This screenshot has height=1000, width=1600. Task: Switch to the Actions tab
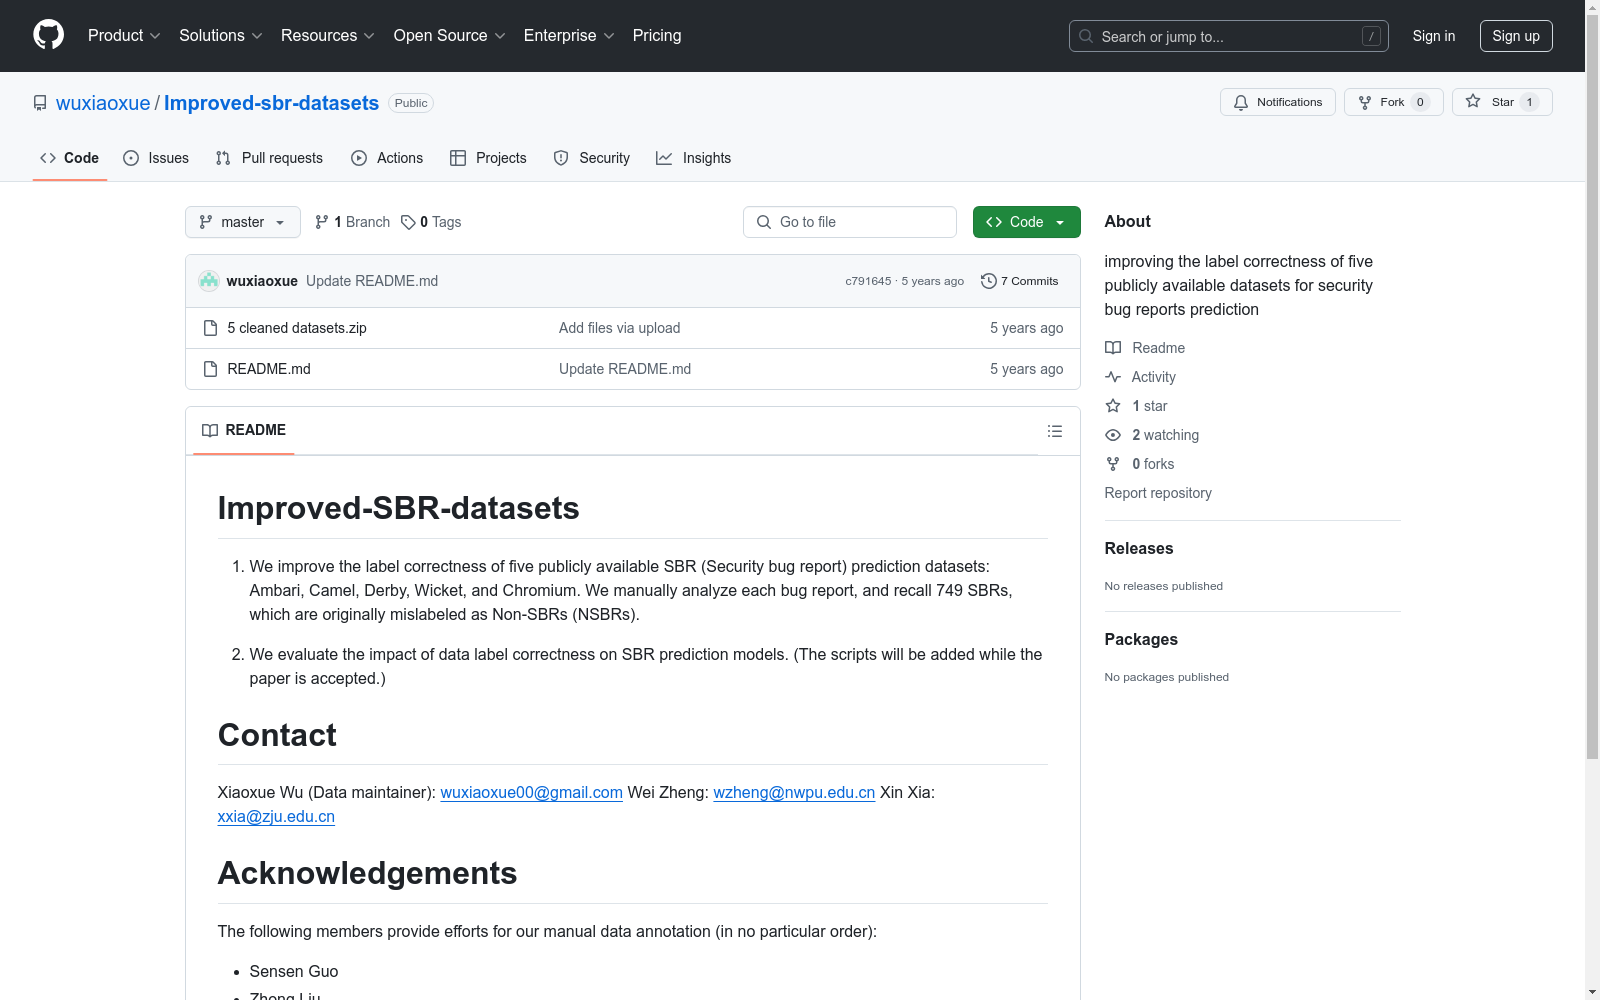387,158
